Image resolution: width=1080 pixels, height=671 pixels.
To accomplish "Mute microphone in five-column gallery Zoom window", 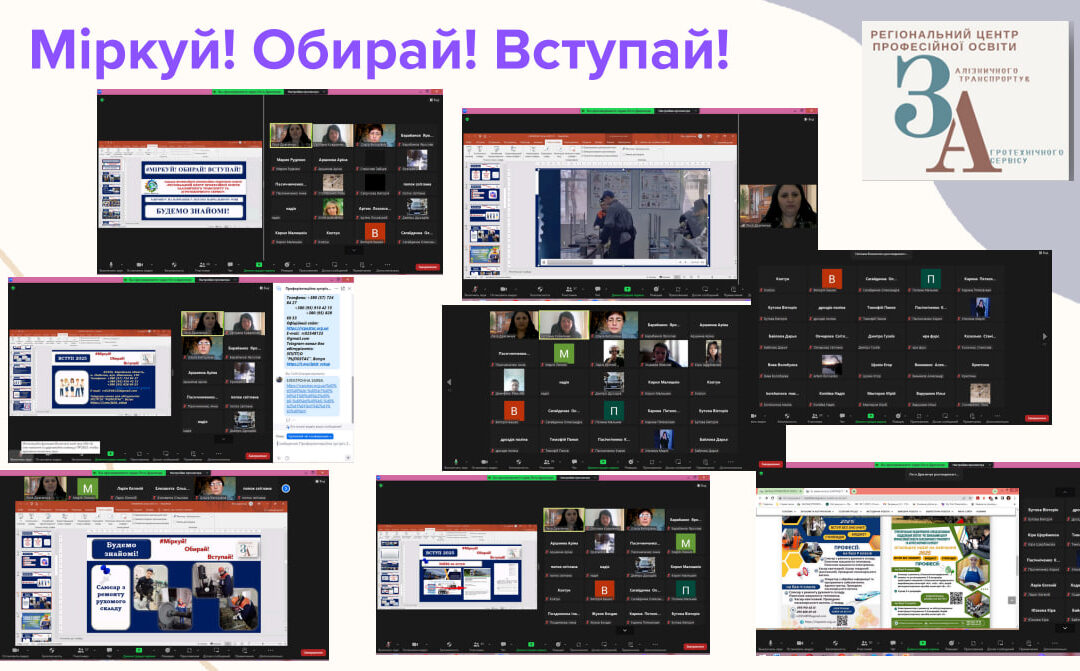I will [x=456, y=462].
